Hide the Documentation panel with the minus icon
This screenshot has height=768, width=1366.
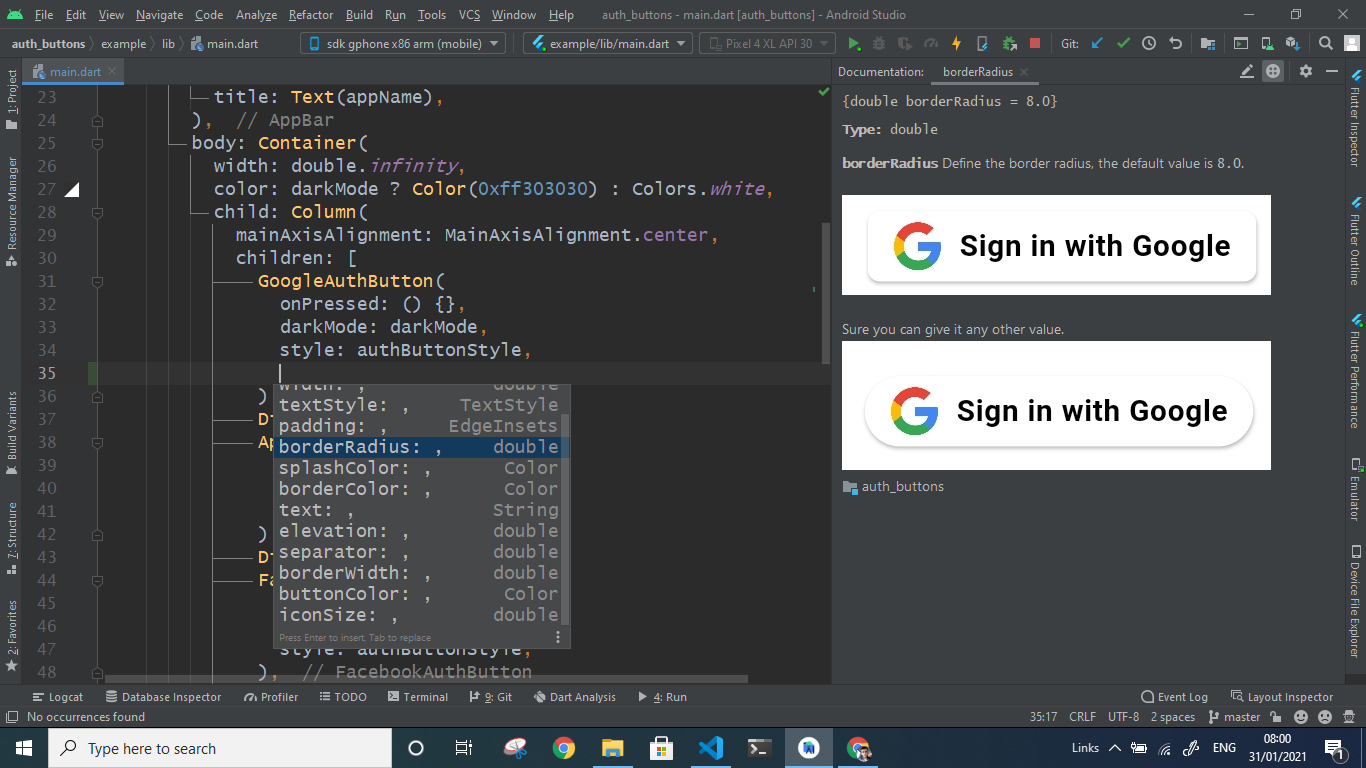click(1332, 71)
